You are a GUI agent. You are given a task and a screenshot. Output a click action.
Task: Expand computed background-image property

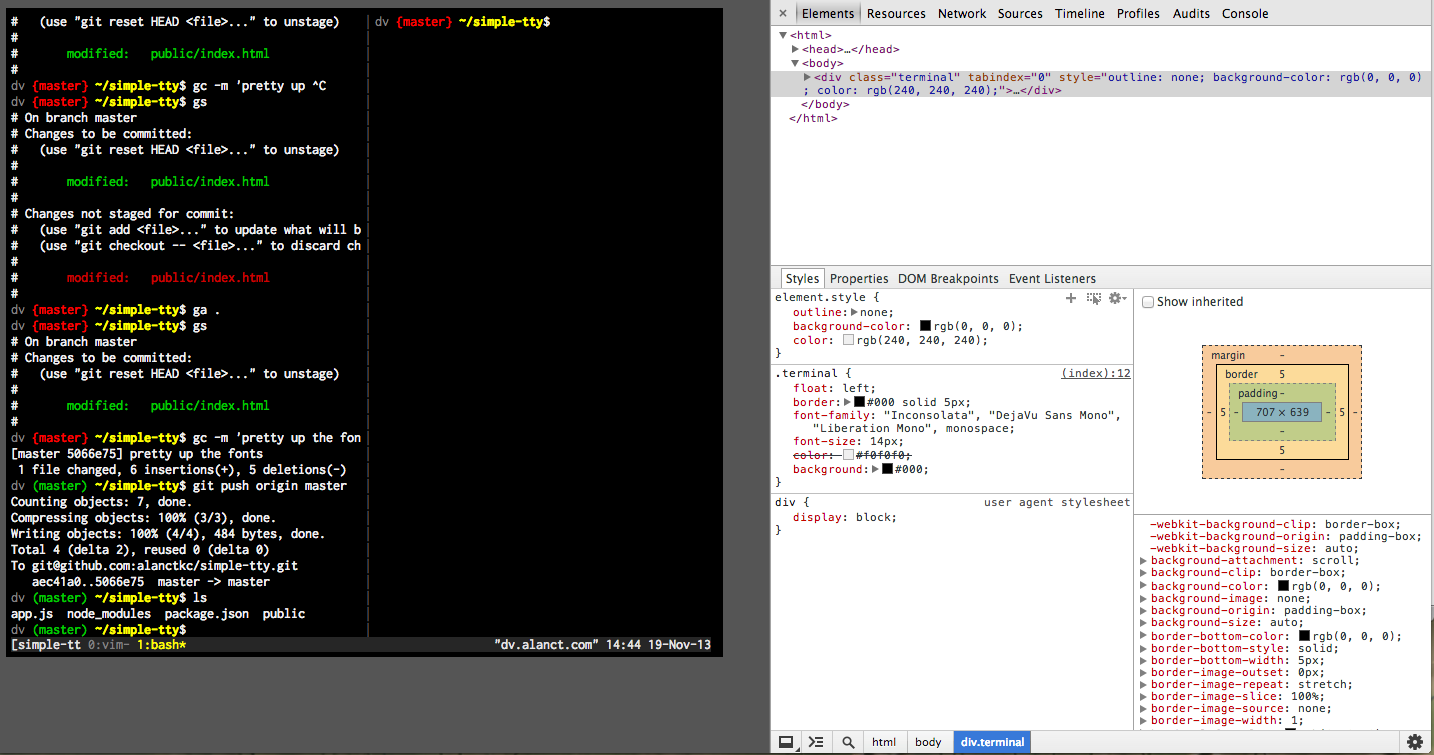pyautogui.click(x=1144, y=598)
